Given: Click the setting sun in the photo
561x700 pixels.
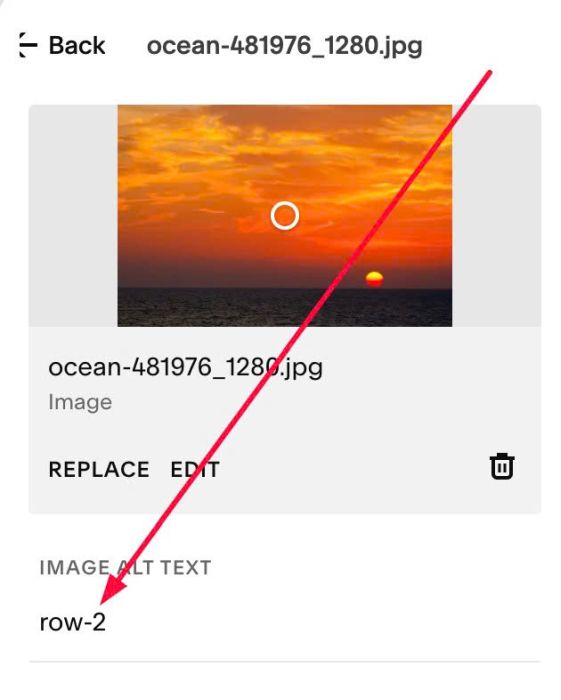Looking at the screenshot, I should (374, 279).
